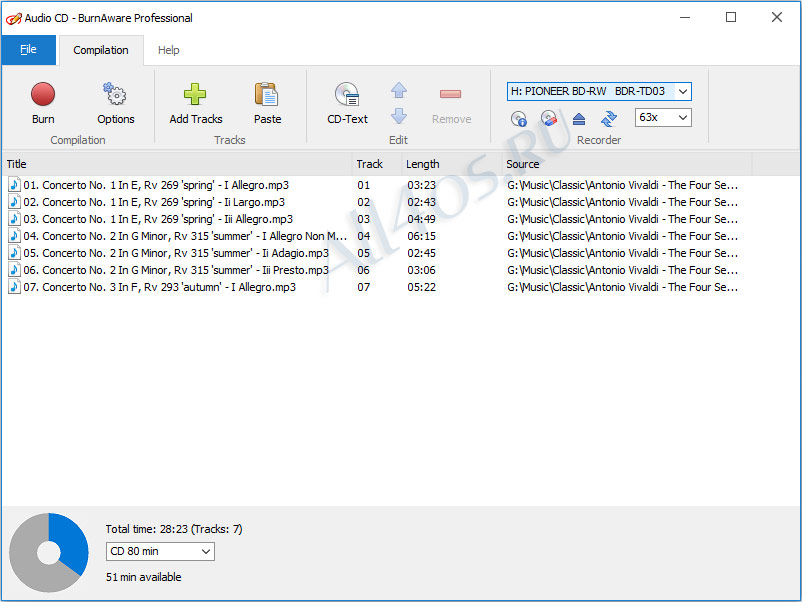The width and height of the screenshot is (802, 602).
Task: Click the length value 03:23
Action: (421, 185)
